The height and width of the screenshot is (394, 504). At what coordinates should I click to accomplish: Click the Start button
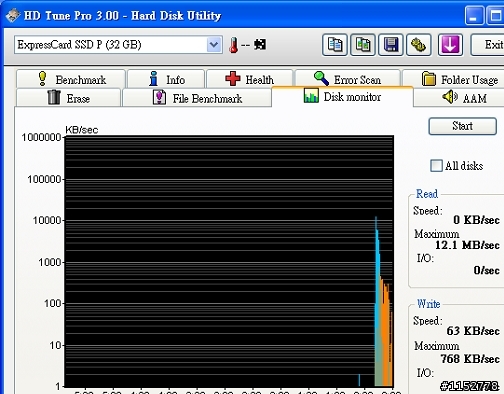tap(462, 126)
